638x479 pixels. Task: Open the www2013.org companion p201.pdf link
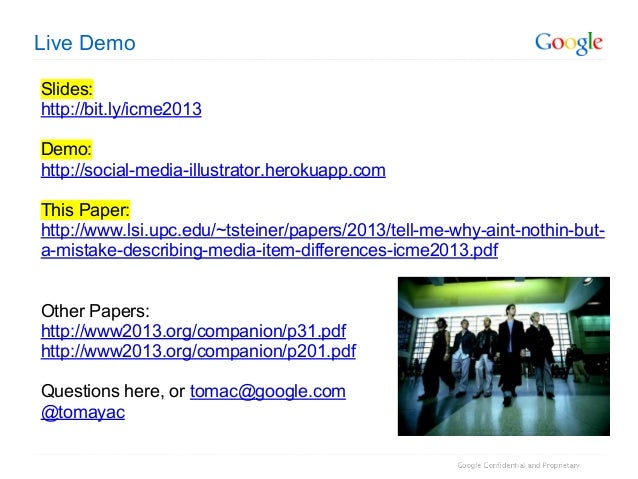pyautogui.click(x=199, y=351)
